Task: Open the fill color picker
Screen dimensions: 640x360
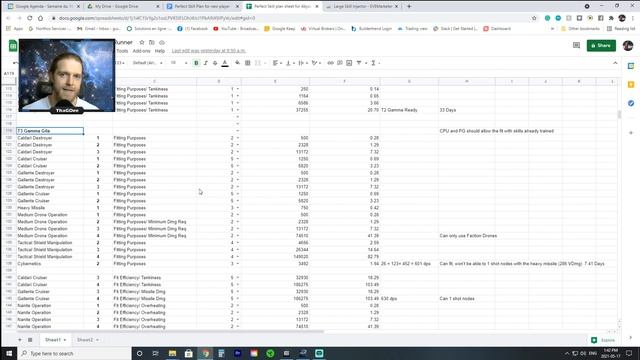Action: point(238,63)
